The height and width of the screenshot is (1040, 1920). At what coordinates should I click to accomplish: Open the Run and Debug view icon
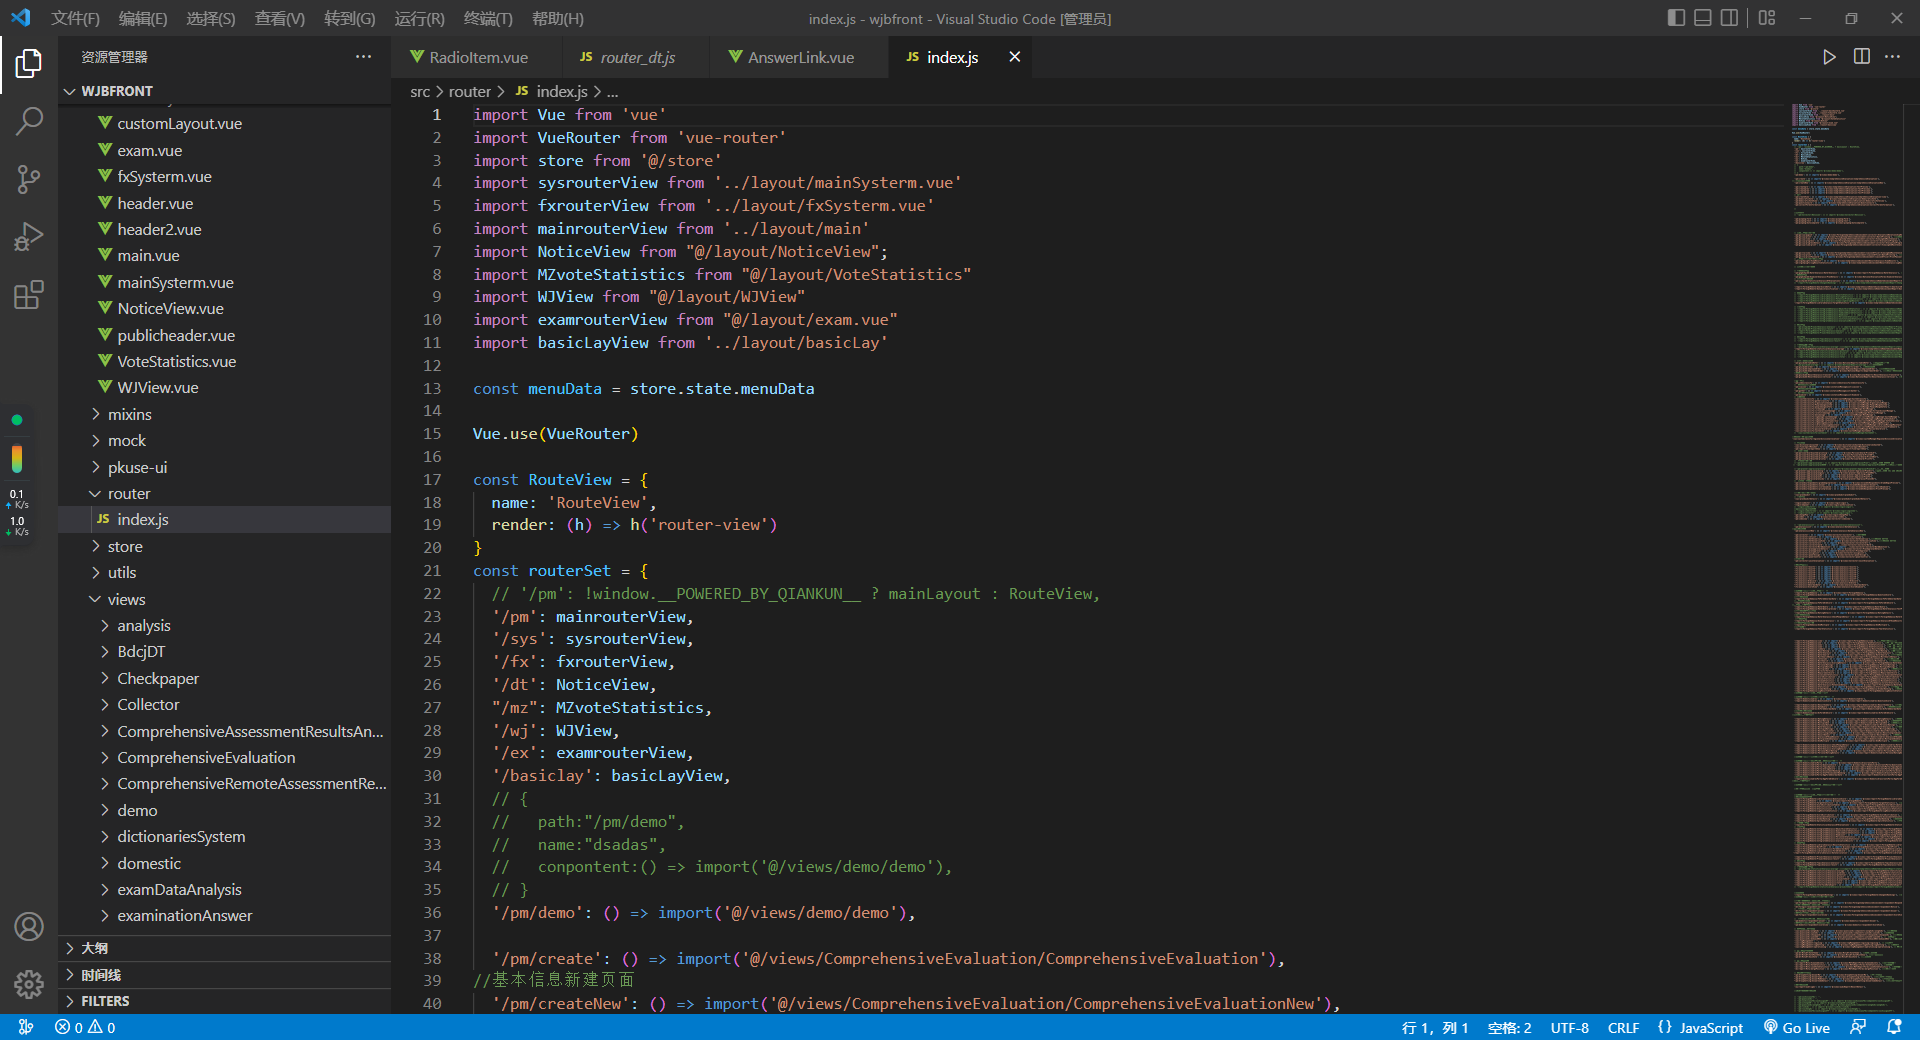coord(29,237)
